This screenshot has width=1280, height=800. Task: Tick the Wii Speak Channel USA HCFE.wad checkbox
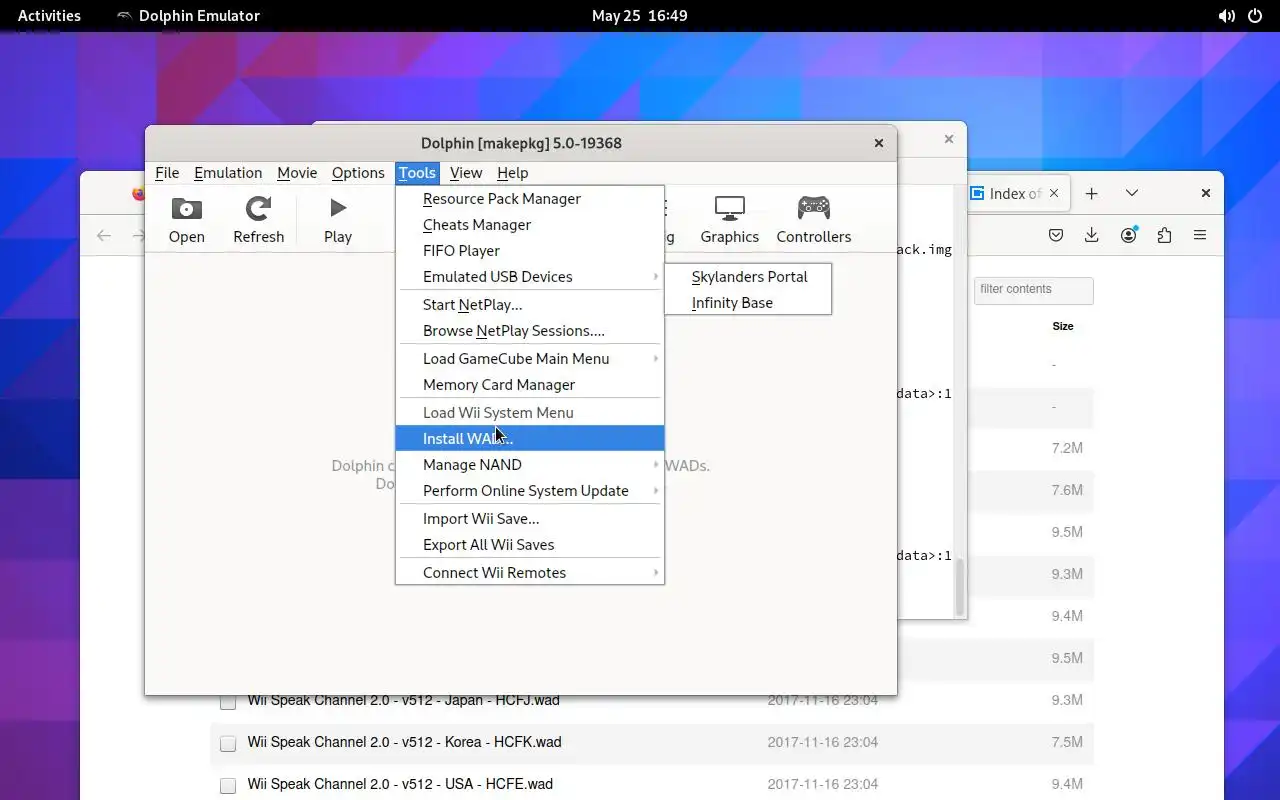click(228, 786)
